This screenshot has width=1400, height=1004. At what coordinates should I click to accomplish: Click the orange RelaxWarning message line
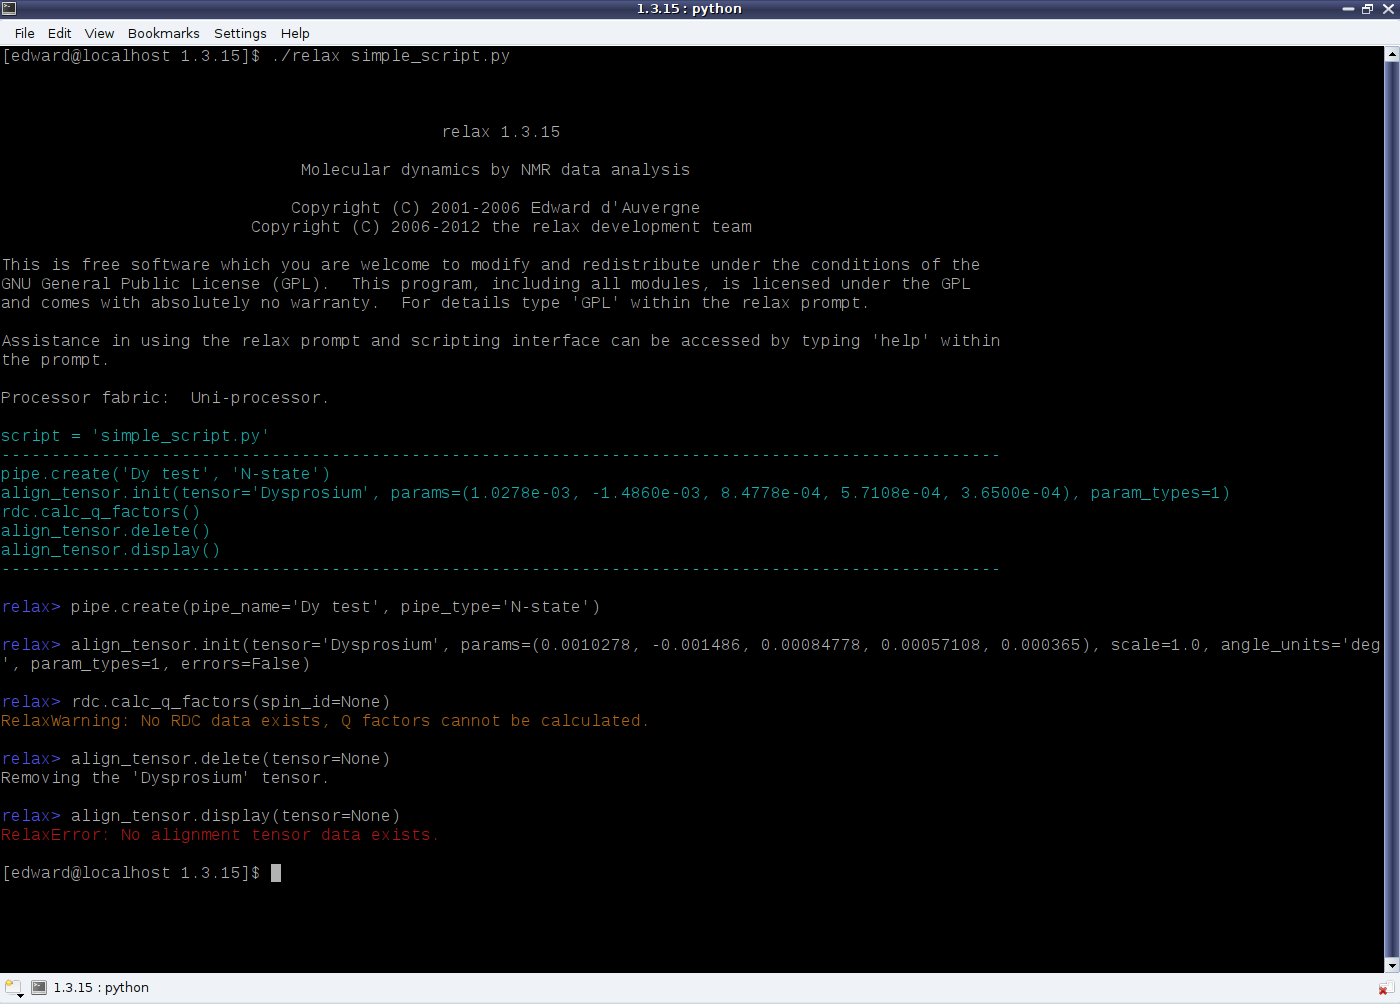tap(325, 721)
